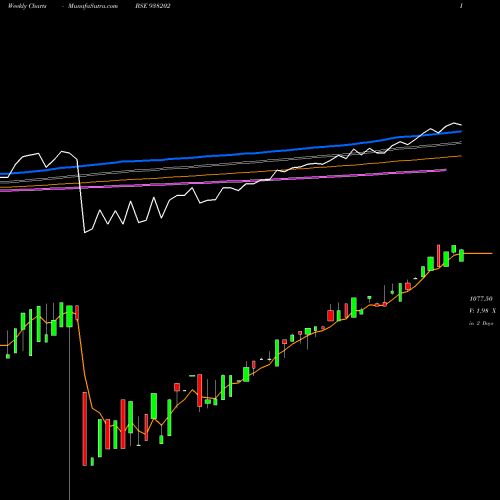
Task: Click the 'V: 1.98 X' volume text
Action: [482, 311]
